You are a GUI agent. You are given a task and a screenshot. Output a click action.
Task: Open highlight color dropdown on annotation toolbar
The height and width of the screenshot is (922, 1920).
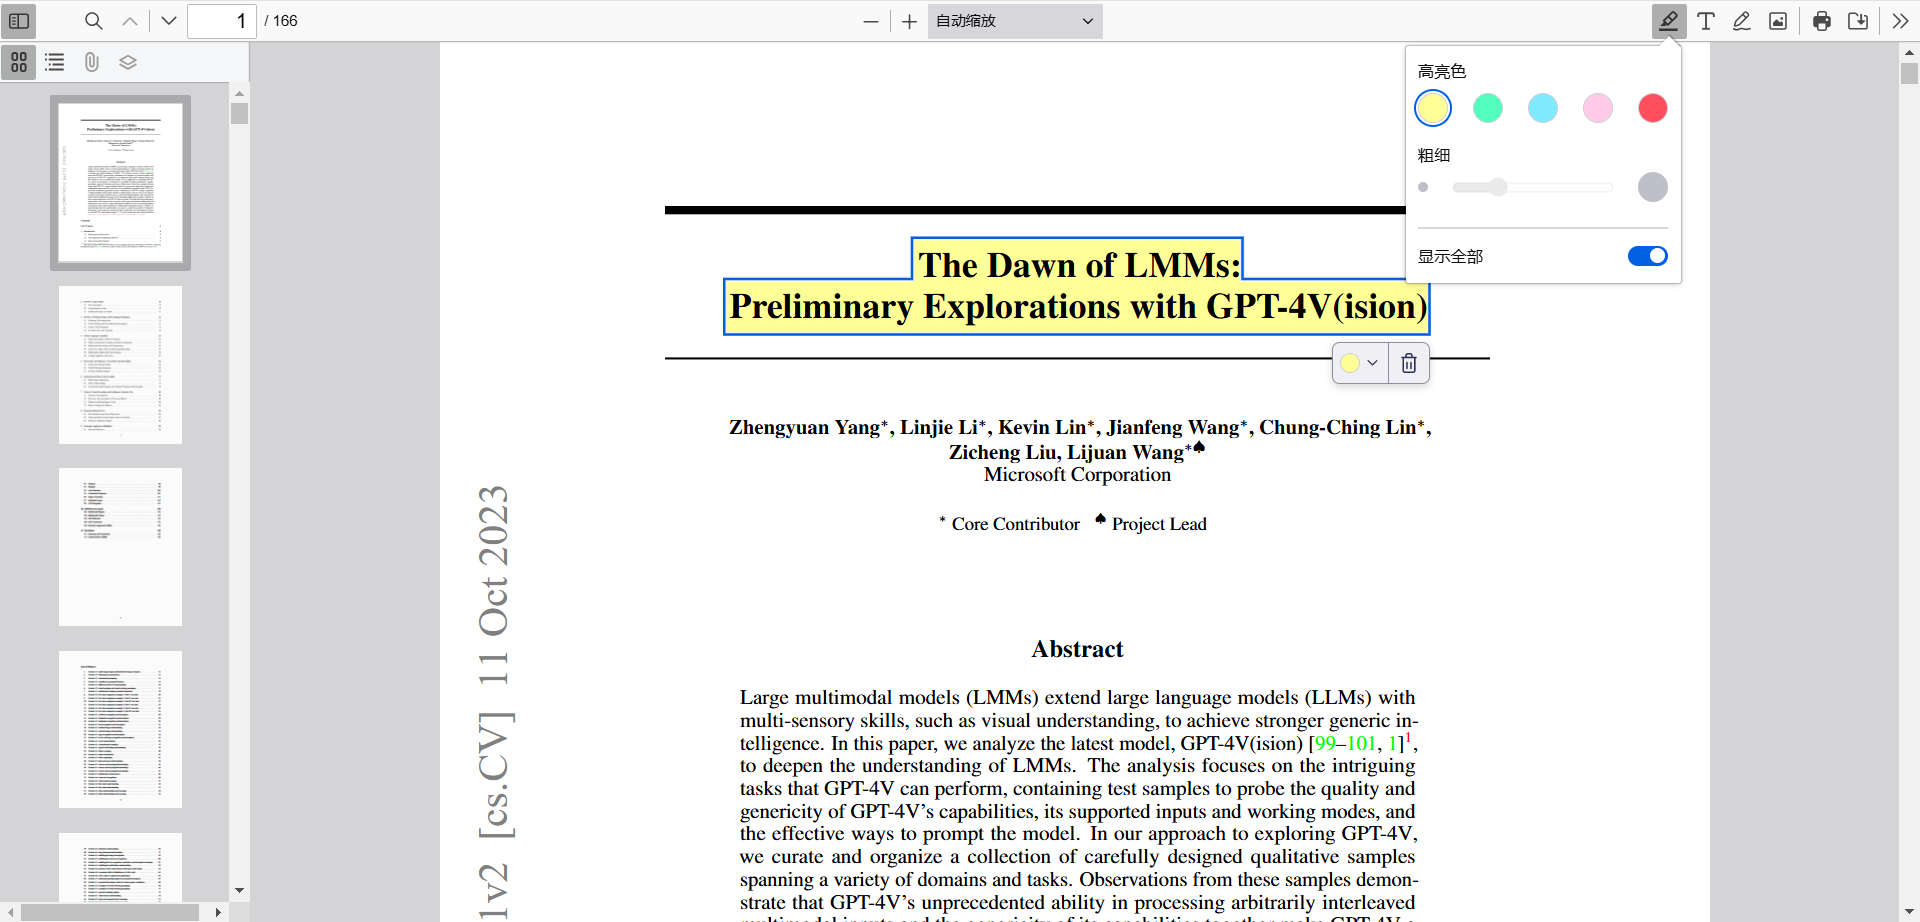click(1360, 363)
